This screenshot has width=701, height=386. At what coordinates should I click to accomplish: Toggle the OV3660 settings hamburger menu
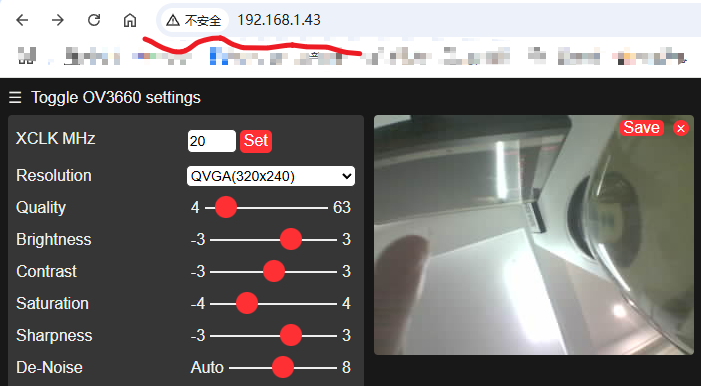[x=15, y=98]
